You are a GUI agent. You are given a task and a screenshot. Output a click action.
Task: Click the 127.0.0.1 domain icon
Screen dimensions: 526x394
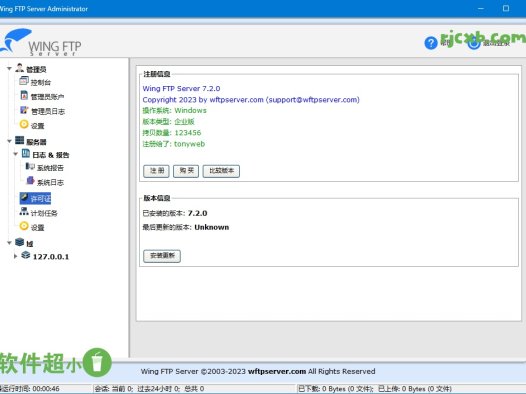coord(26,255)
